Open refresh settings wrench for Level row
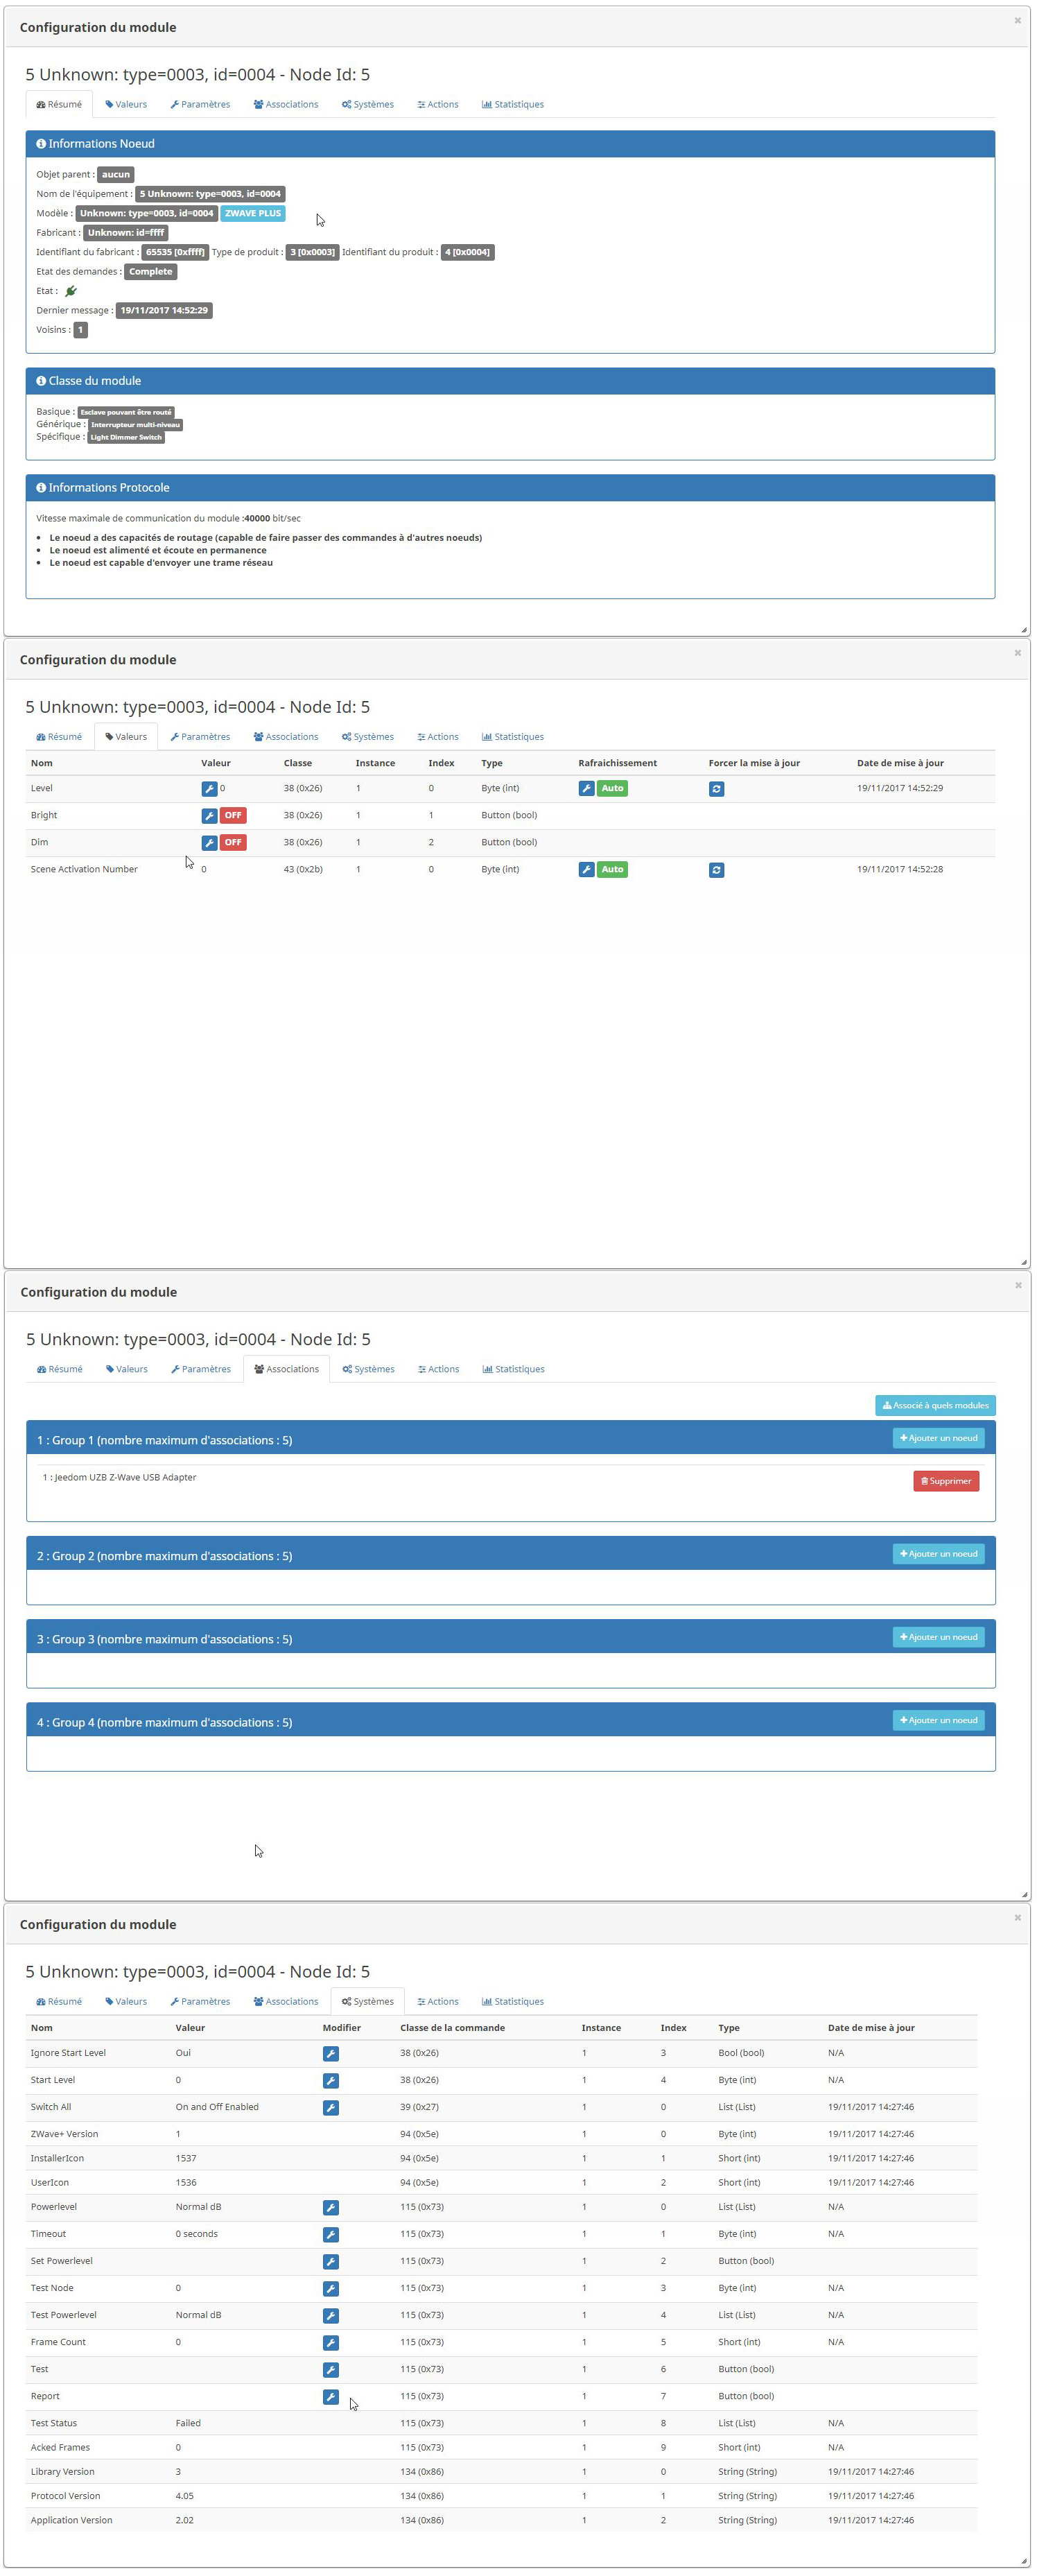 click(586, 788)
